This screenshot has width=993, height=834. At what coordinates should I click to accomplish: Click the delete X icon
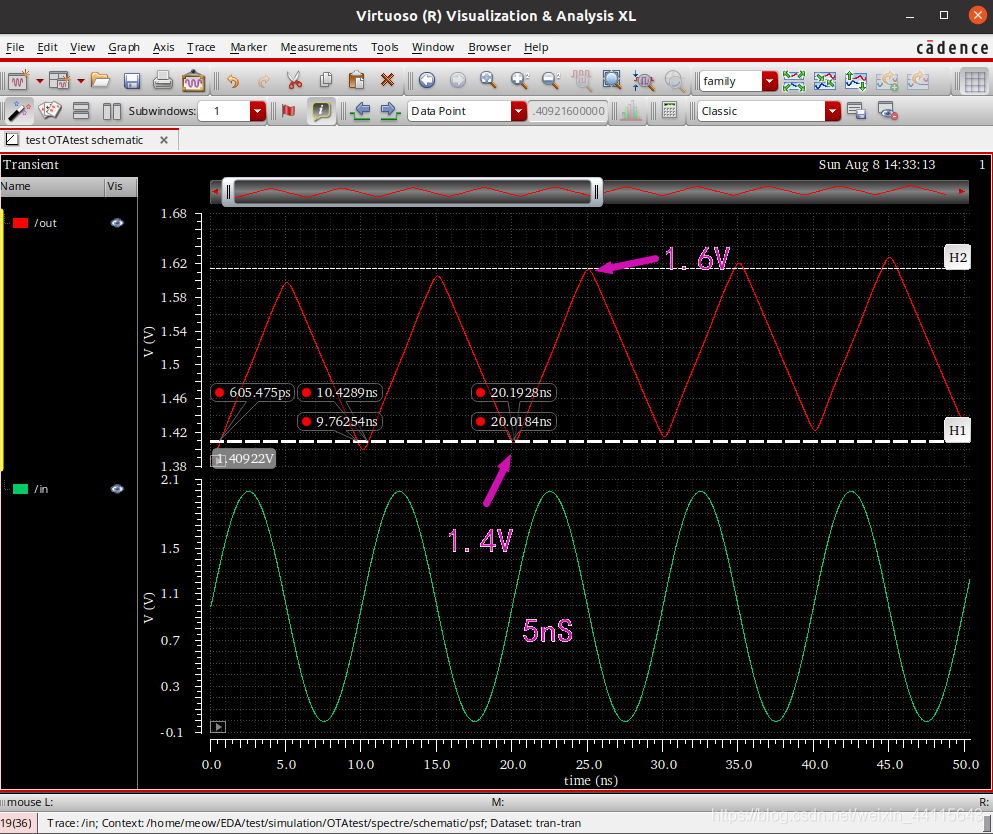point(388,80)
